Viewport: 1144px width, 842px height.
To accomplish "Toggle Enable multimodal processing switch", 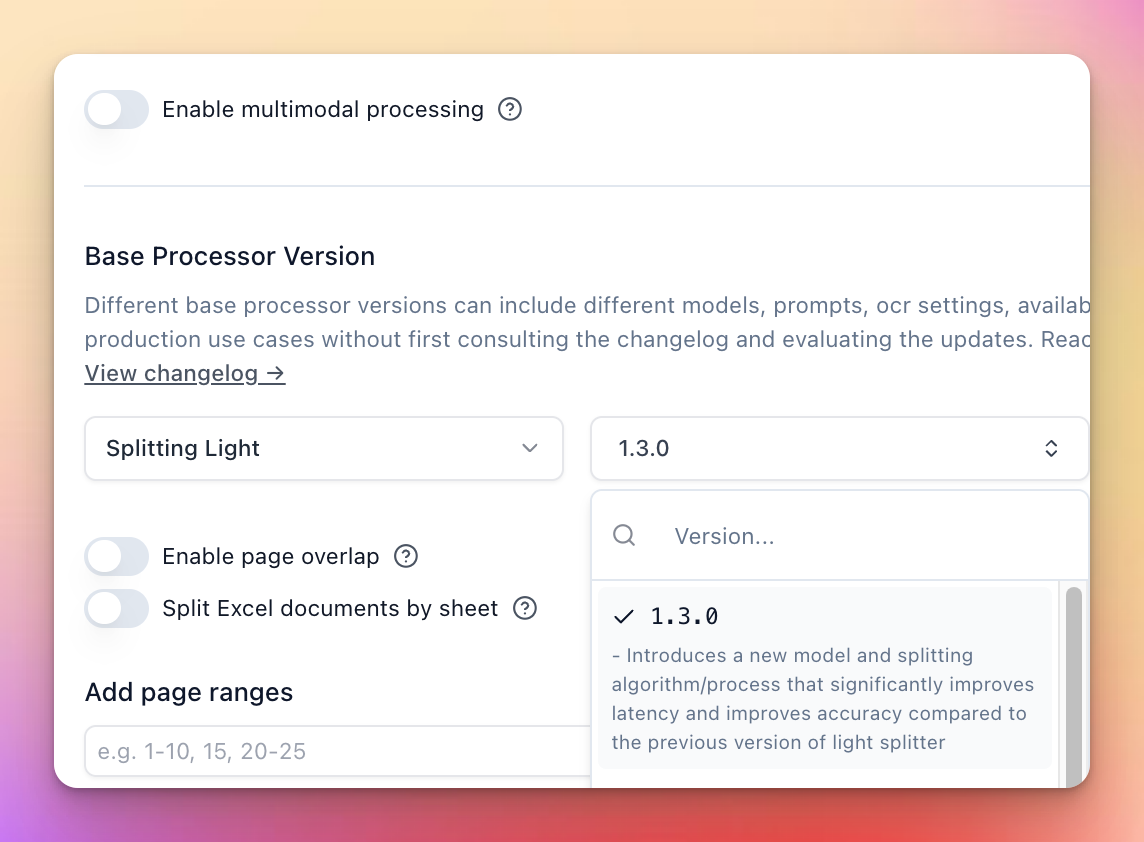I will (x=117, y=109).
